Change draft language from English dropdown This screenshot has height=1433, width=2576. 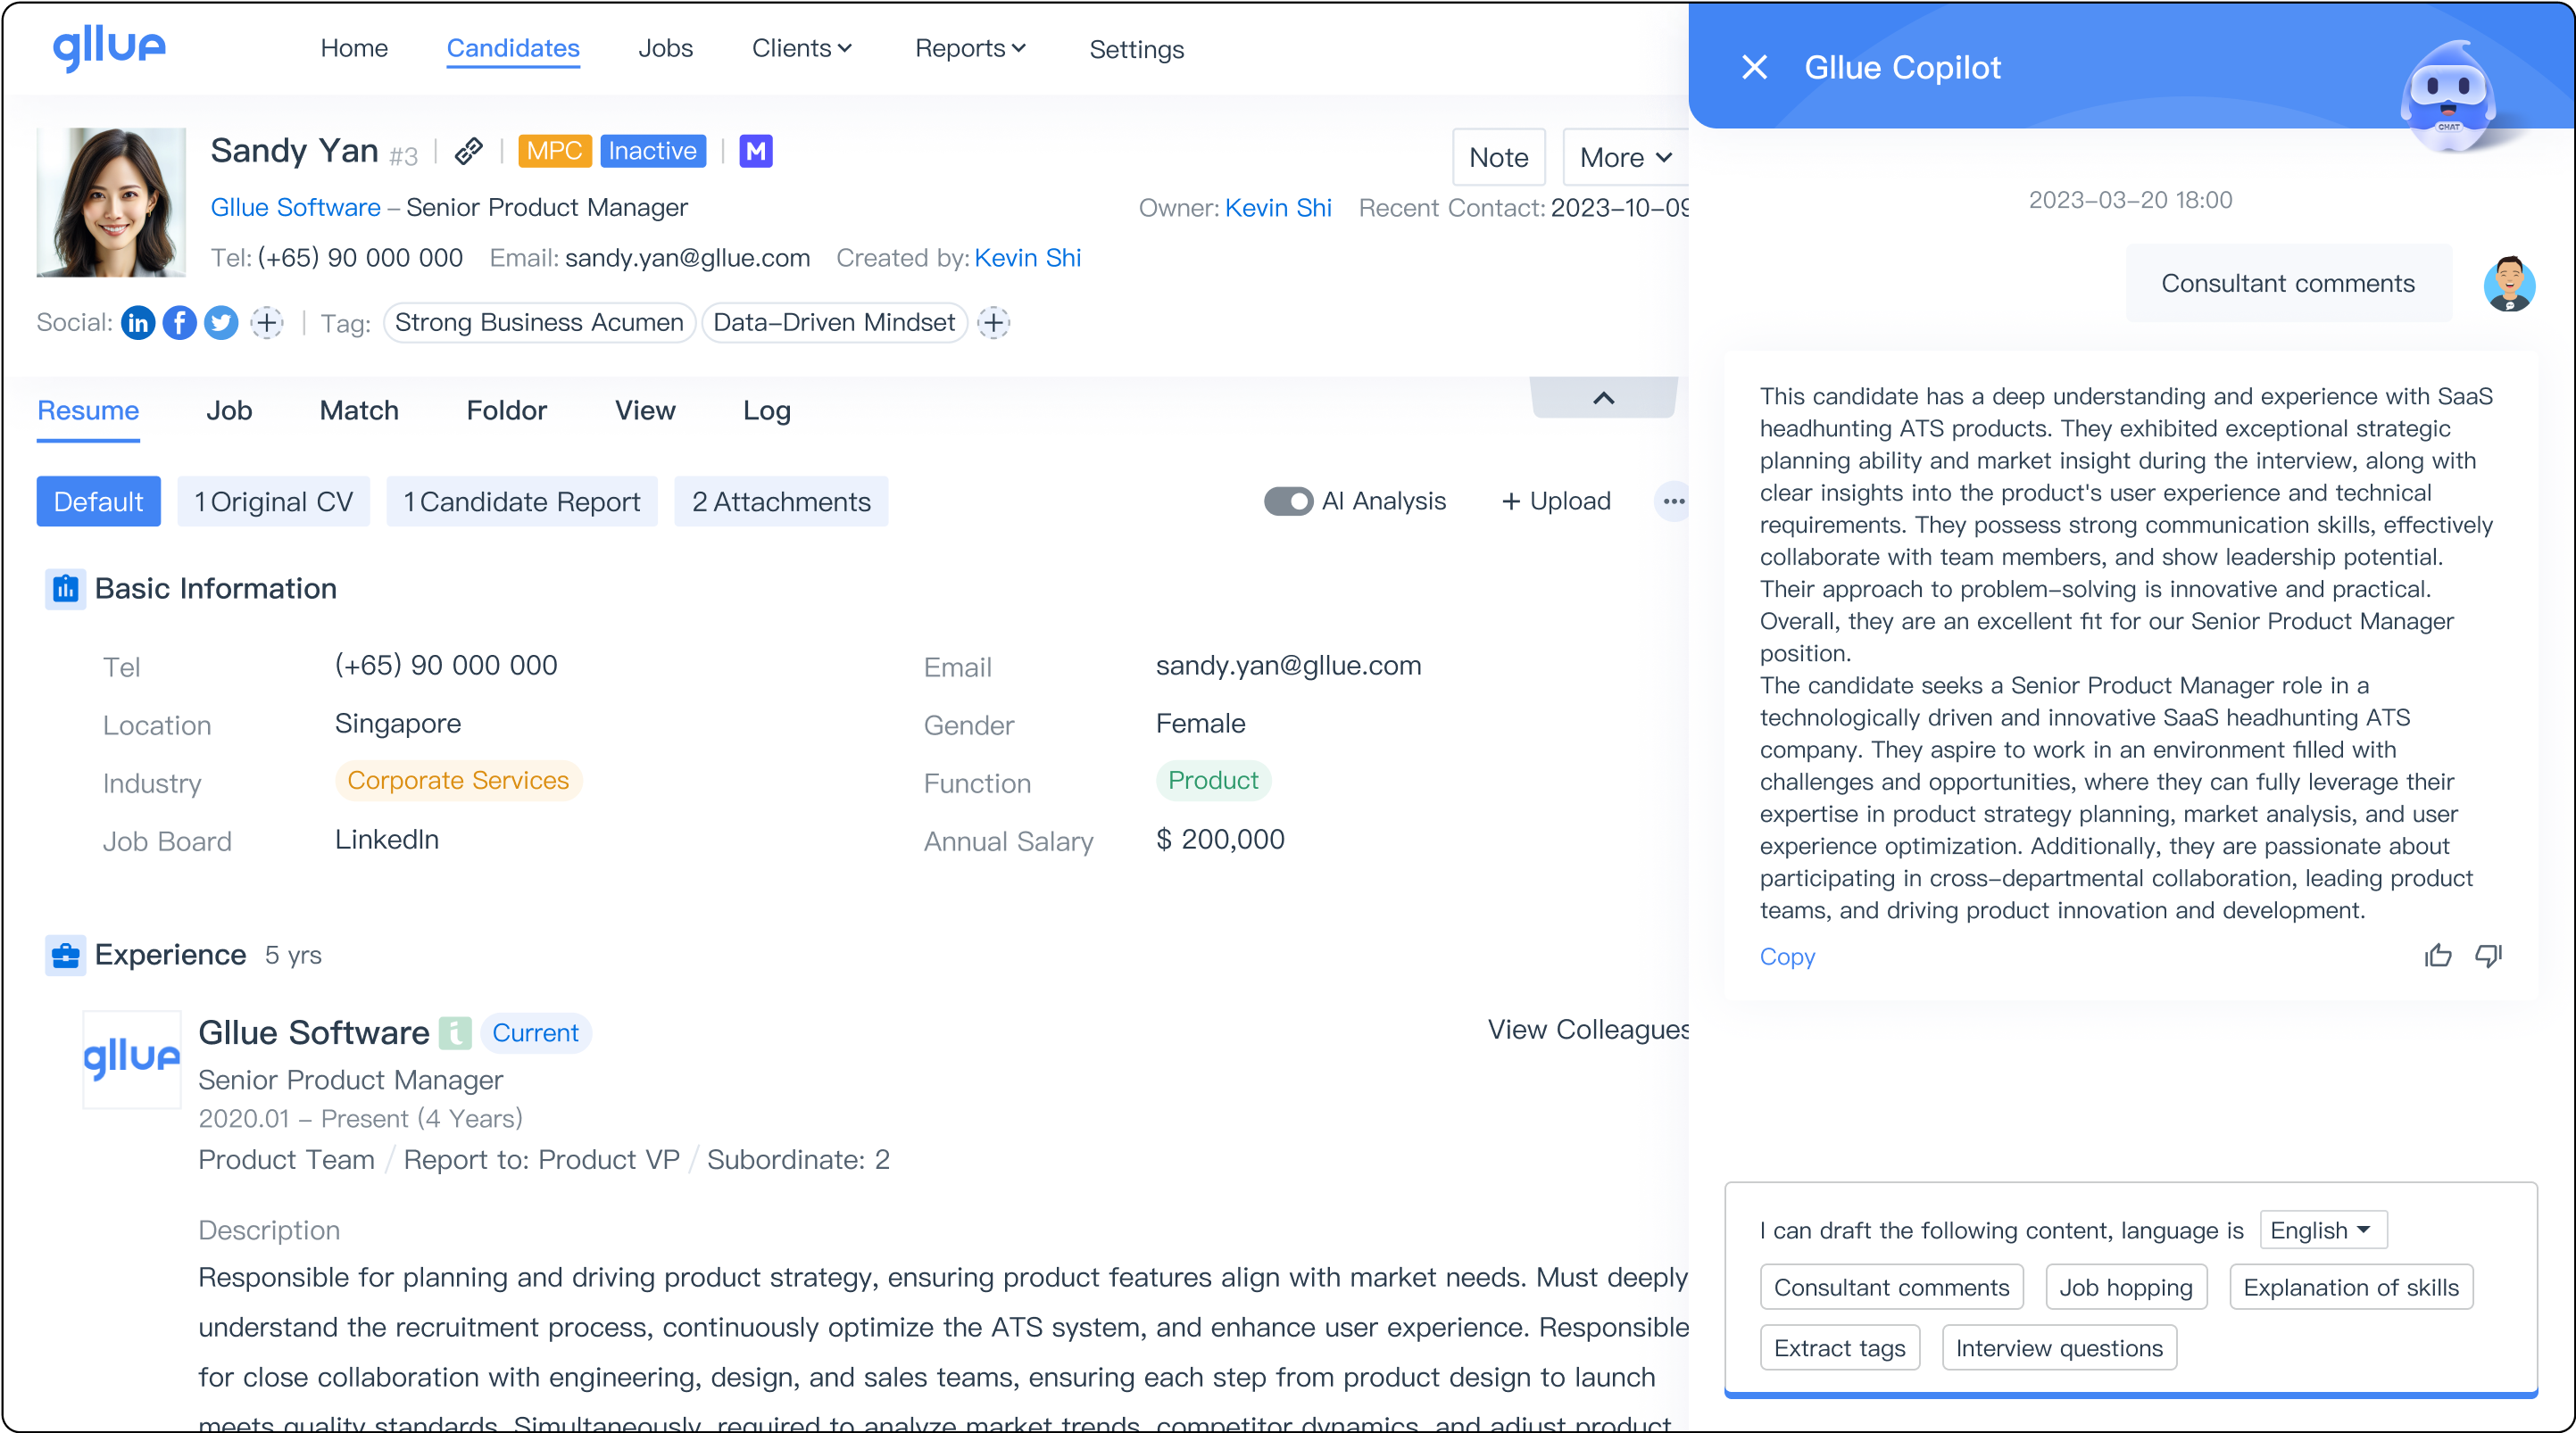pyautogui.click(x=2322, y=1230)
